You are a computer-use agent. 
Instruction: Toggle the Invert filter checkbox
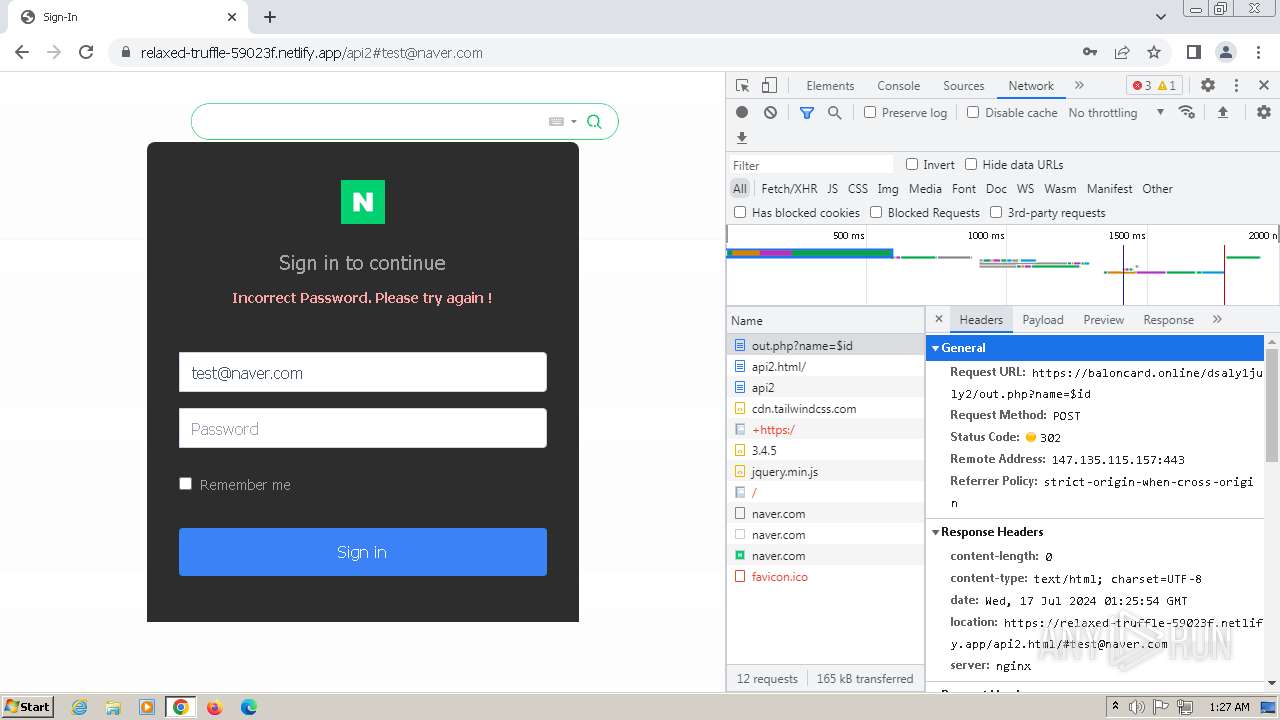(x=912, y=164)
